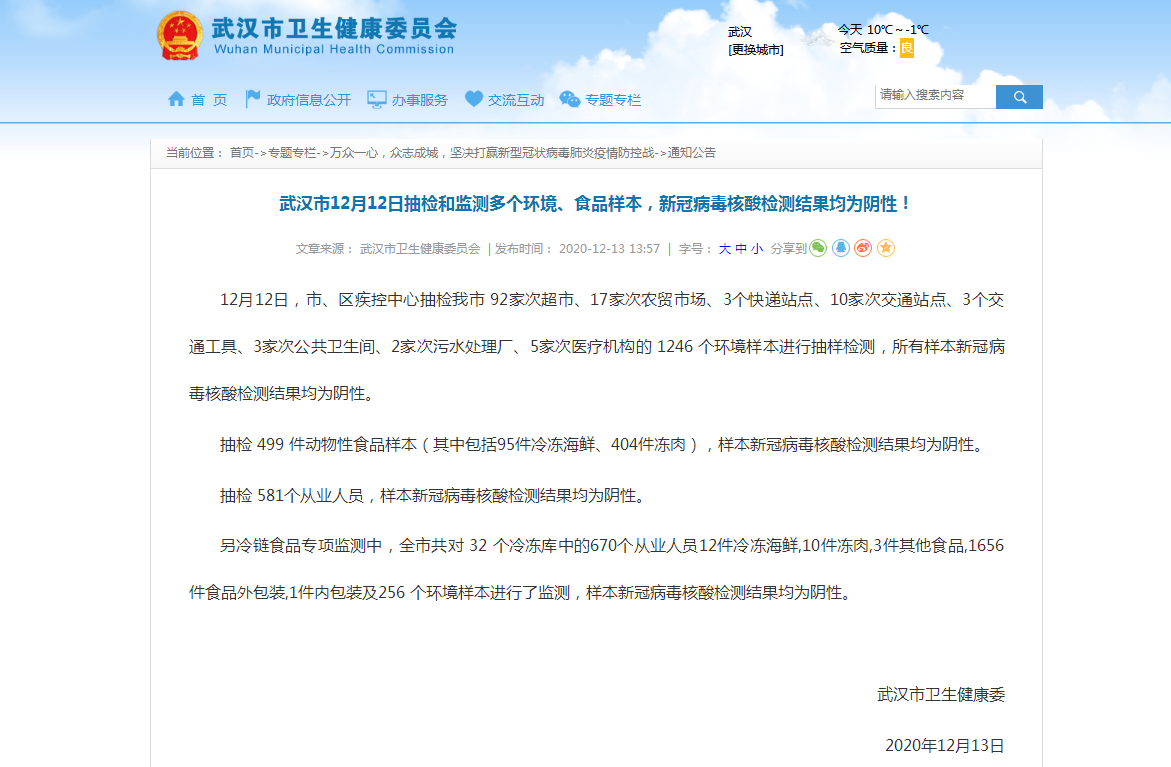
Task: Click the paragraph starting 另冷链食品专项监测中
Action: (597, 569)
